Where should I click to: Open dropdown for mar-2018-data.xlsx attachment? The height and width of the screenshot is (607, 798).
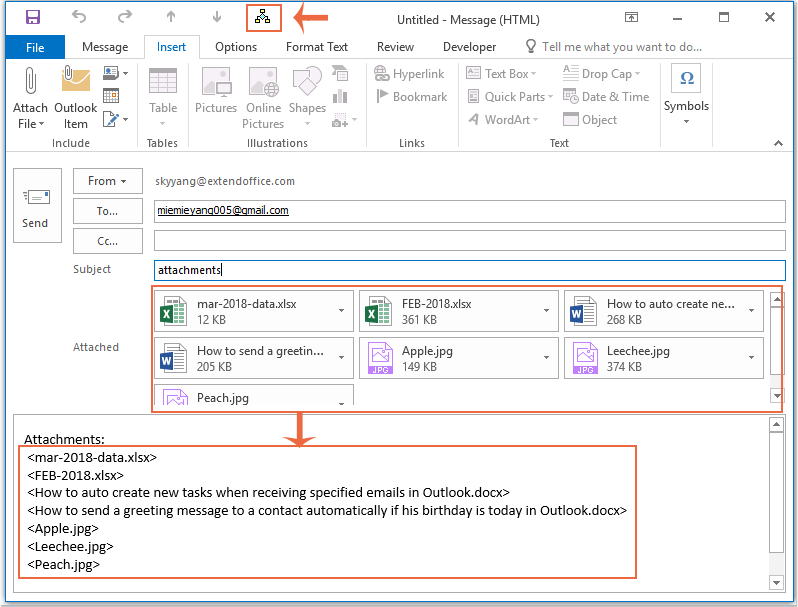tap(341, 311)
